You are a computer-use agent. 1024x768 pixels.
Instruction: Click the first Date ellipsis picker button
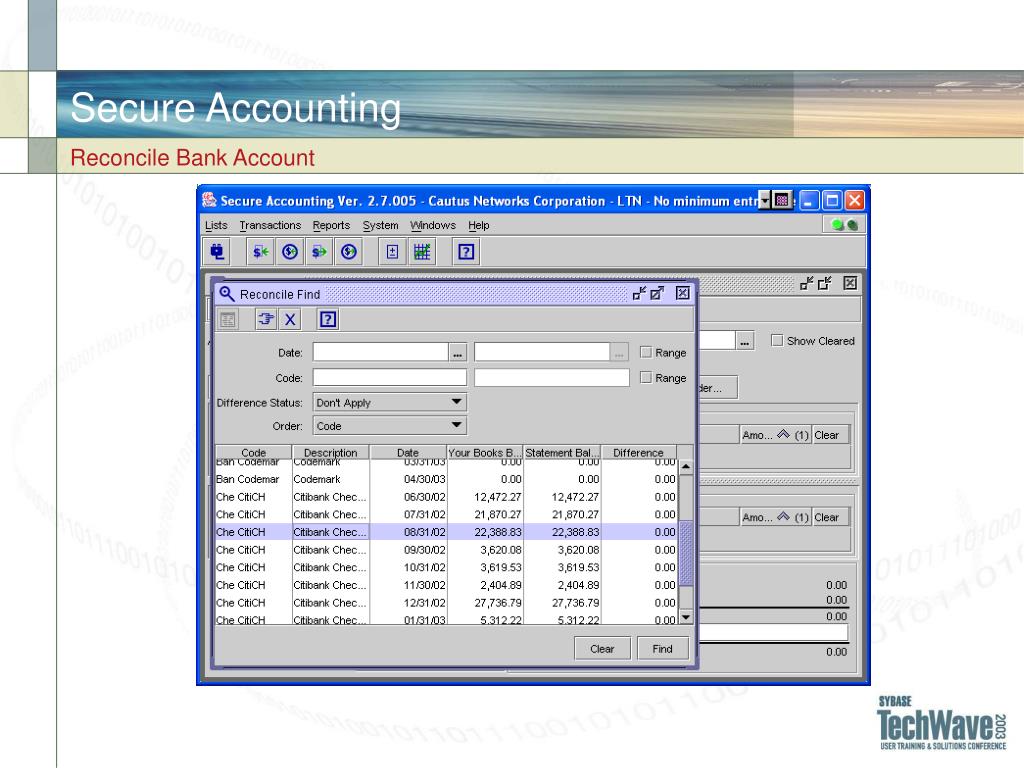point(458,353)
